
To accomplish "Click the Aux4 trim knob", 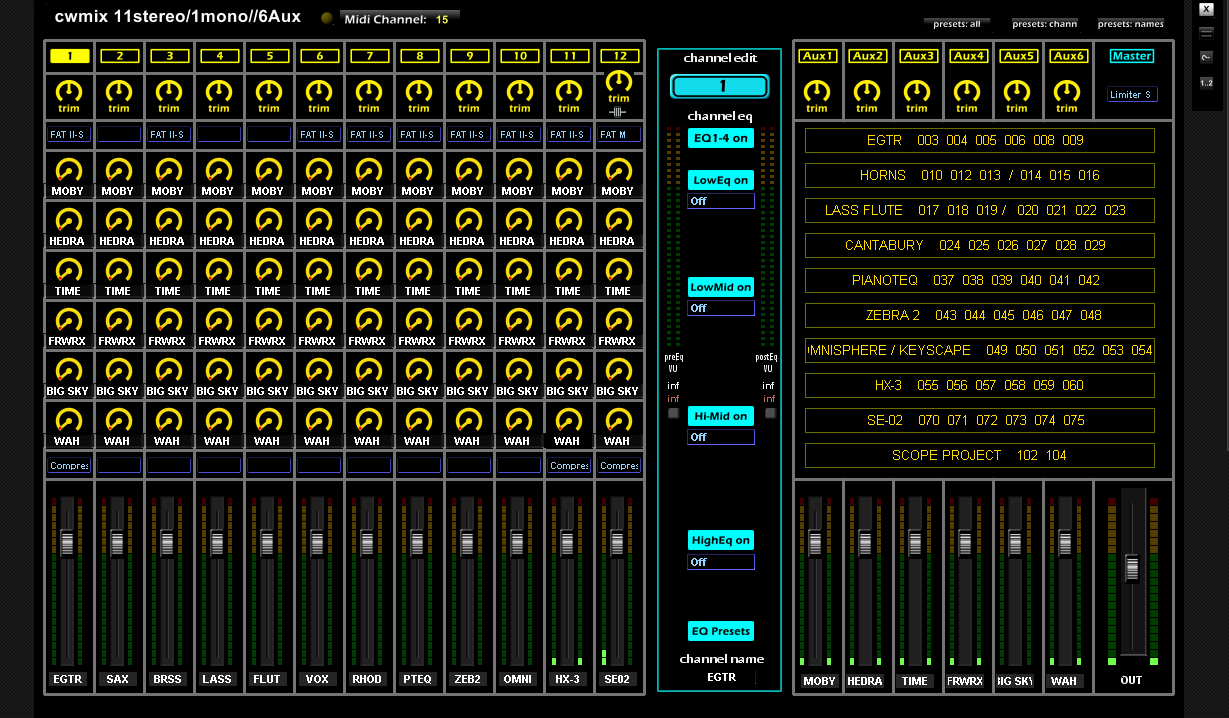I will click(x=967, y=91).
